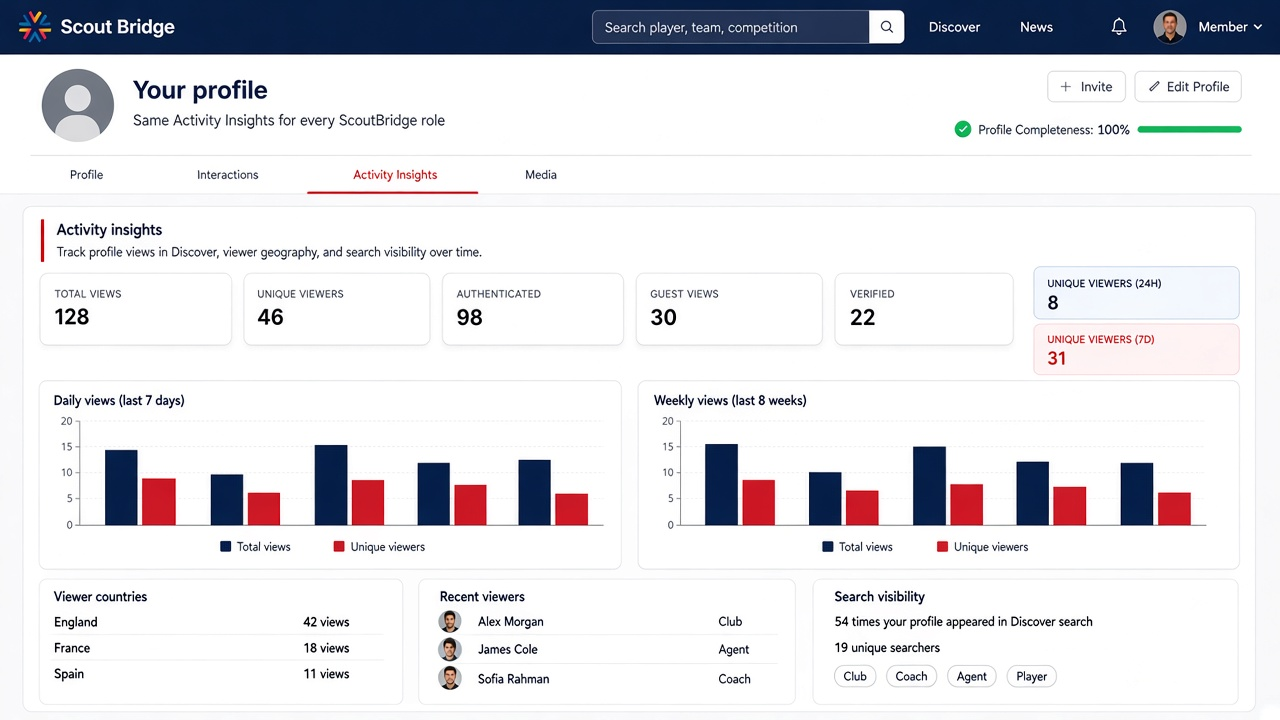Click the Agent filter chip

[972, 676]
